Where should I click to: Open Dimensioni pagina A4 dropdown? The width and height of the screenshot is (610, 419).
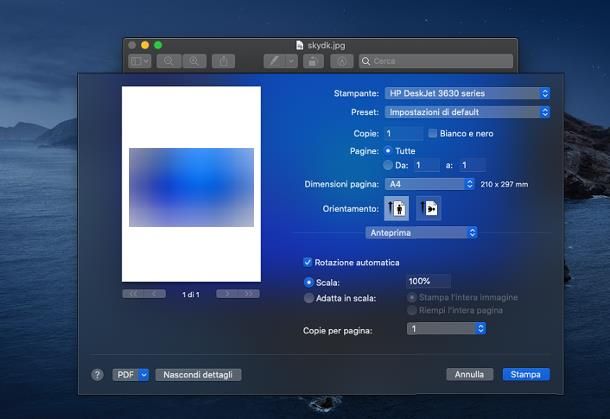pyautogui.click(x=429, y=184)
